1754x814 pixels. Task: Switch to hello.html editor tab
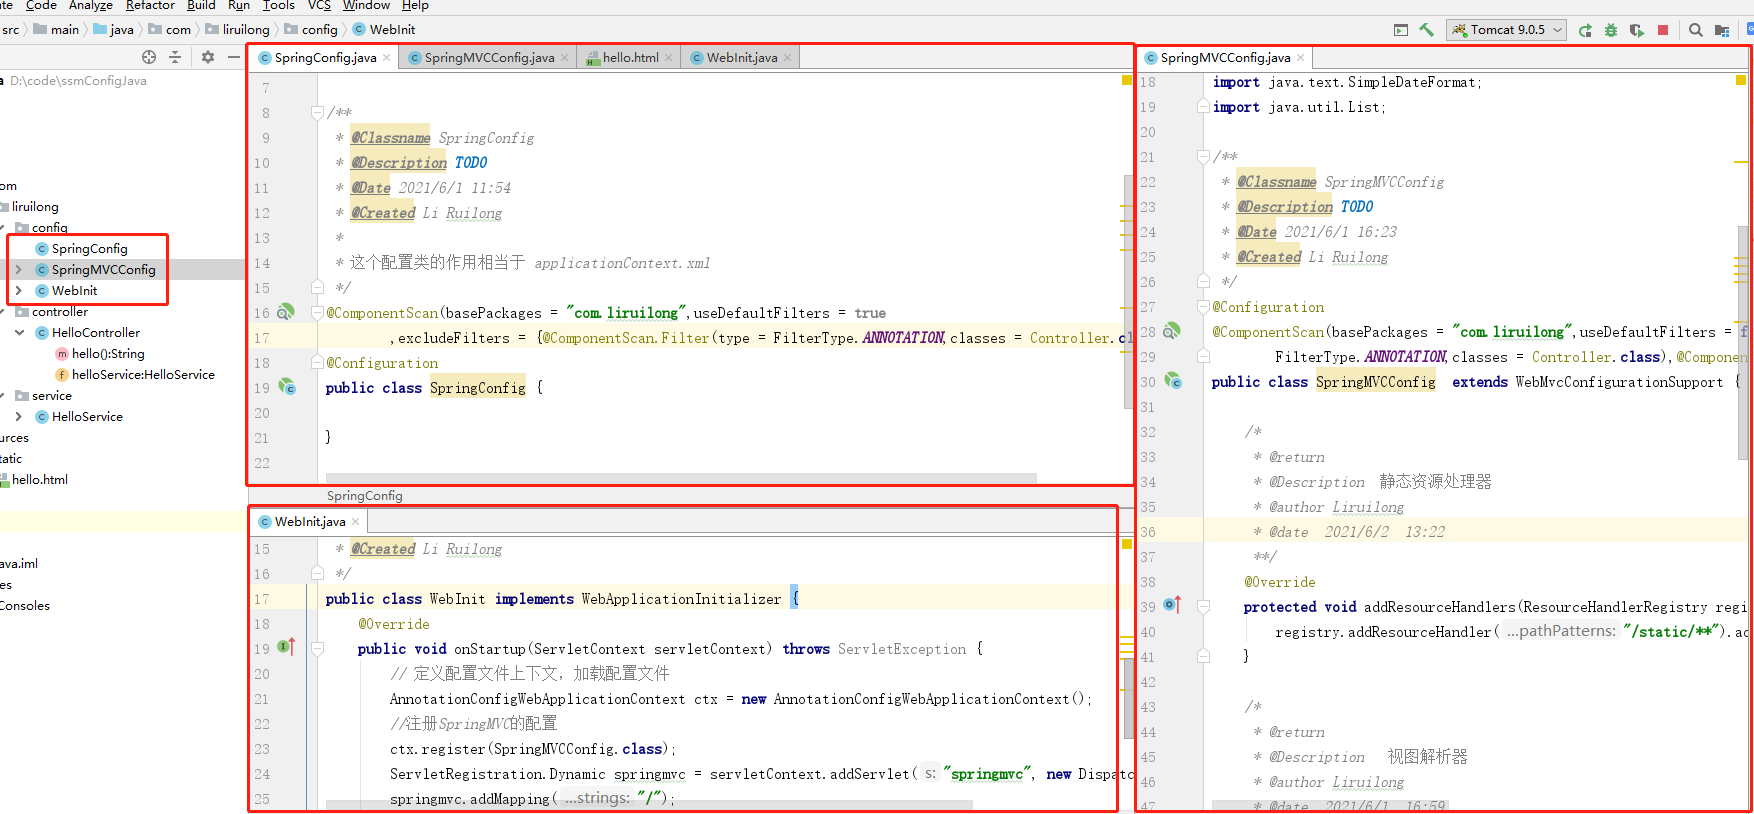[x=630, y=58]
